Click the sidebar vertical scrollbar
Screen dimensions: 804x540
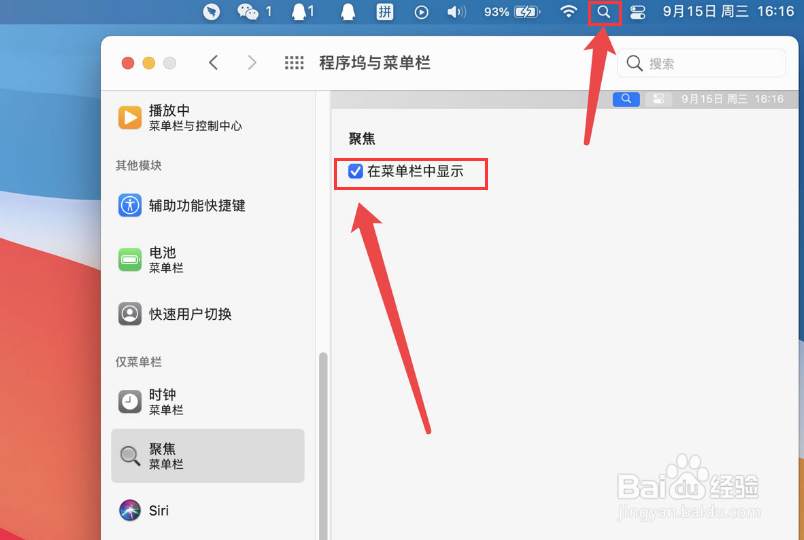pos(323,445)
